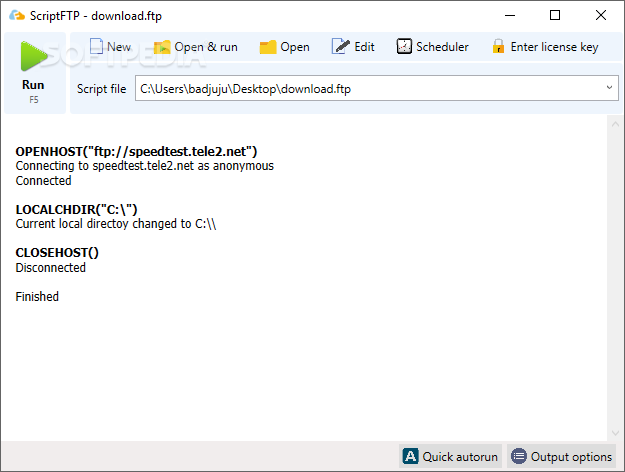Click the padlock license key icon

point(498,46)
